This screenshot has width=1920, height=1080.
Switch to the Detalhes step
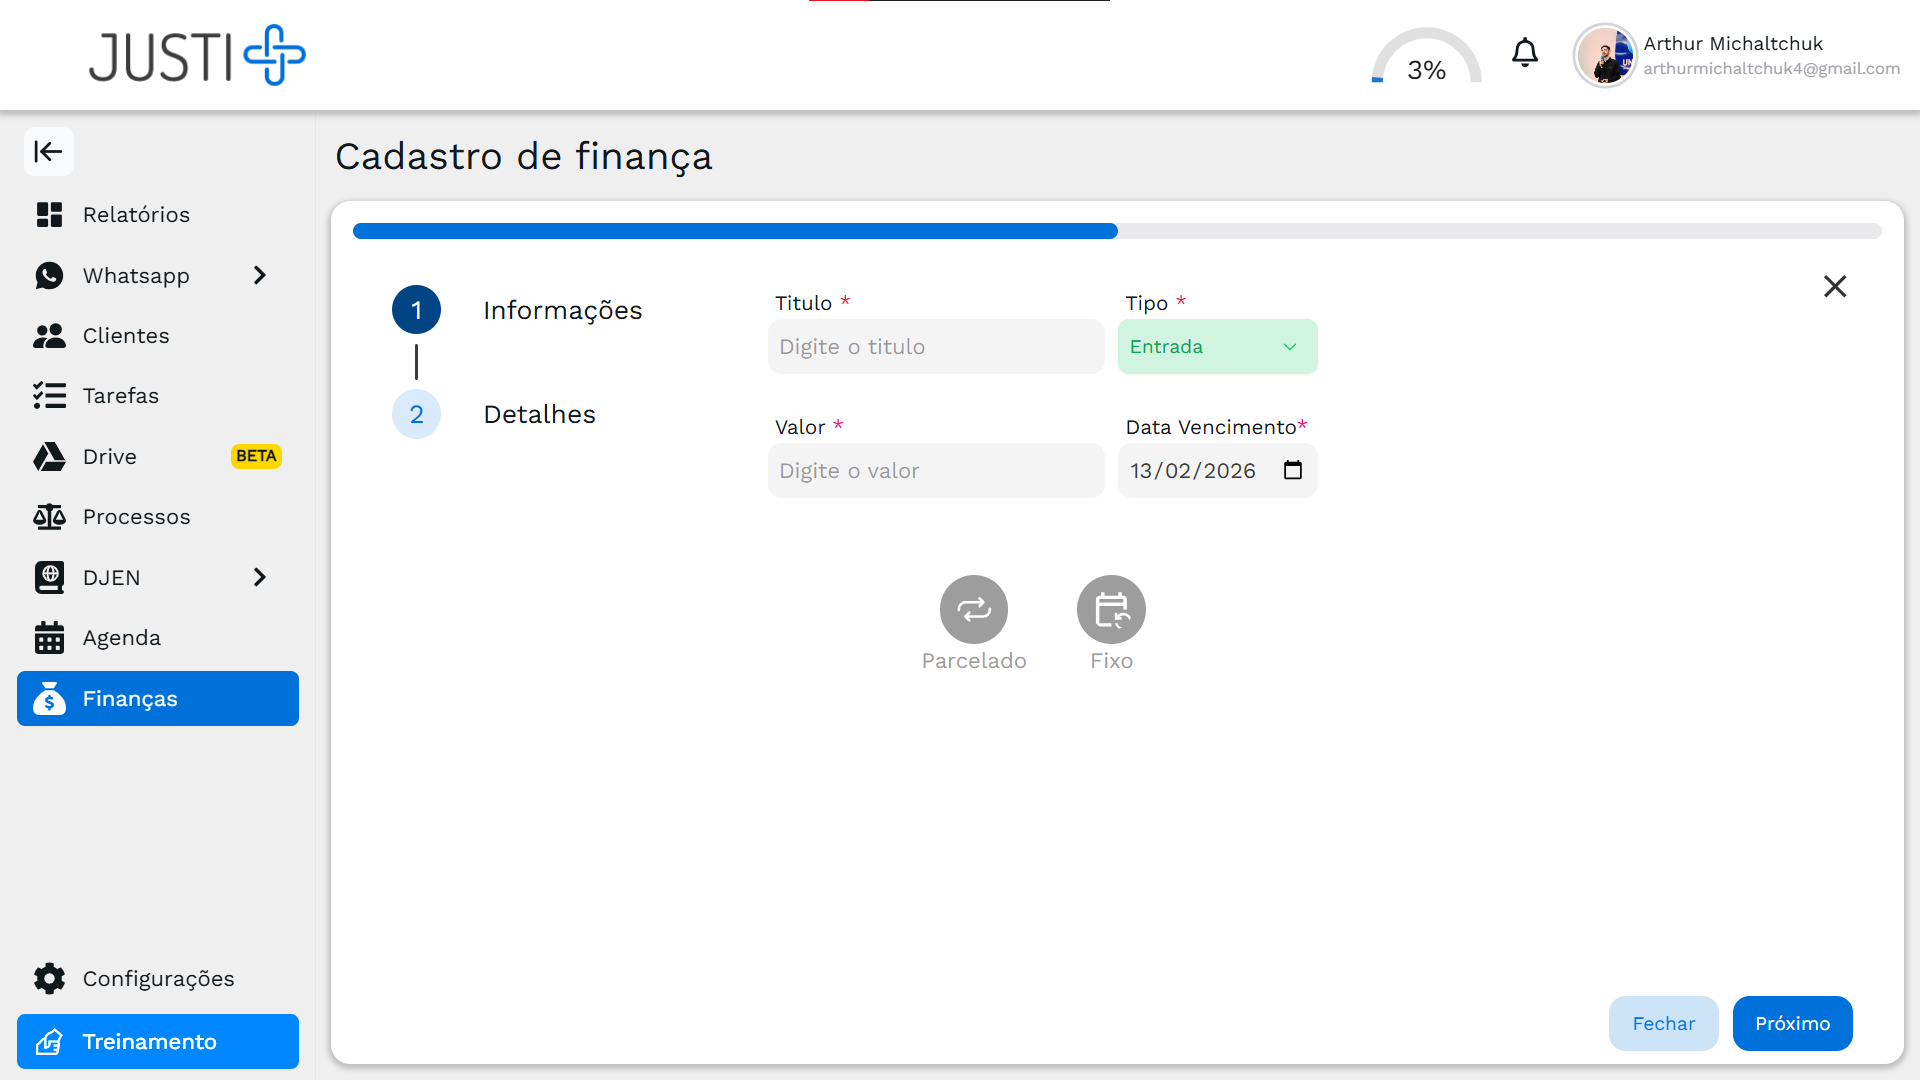(416, 414)
